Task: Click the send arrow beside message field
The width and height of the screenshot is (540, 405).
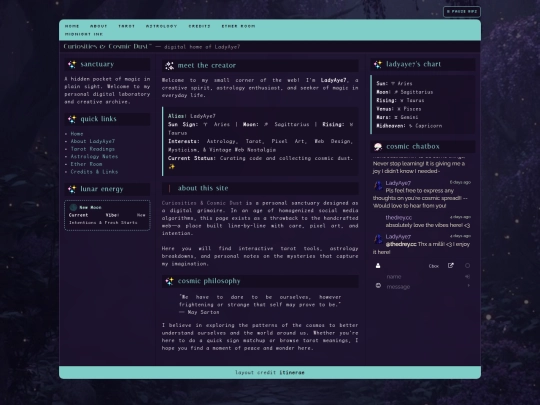Action: point(468,285)
